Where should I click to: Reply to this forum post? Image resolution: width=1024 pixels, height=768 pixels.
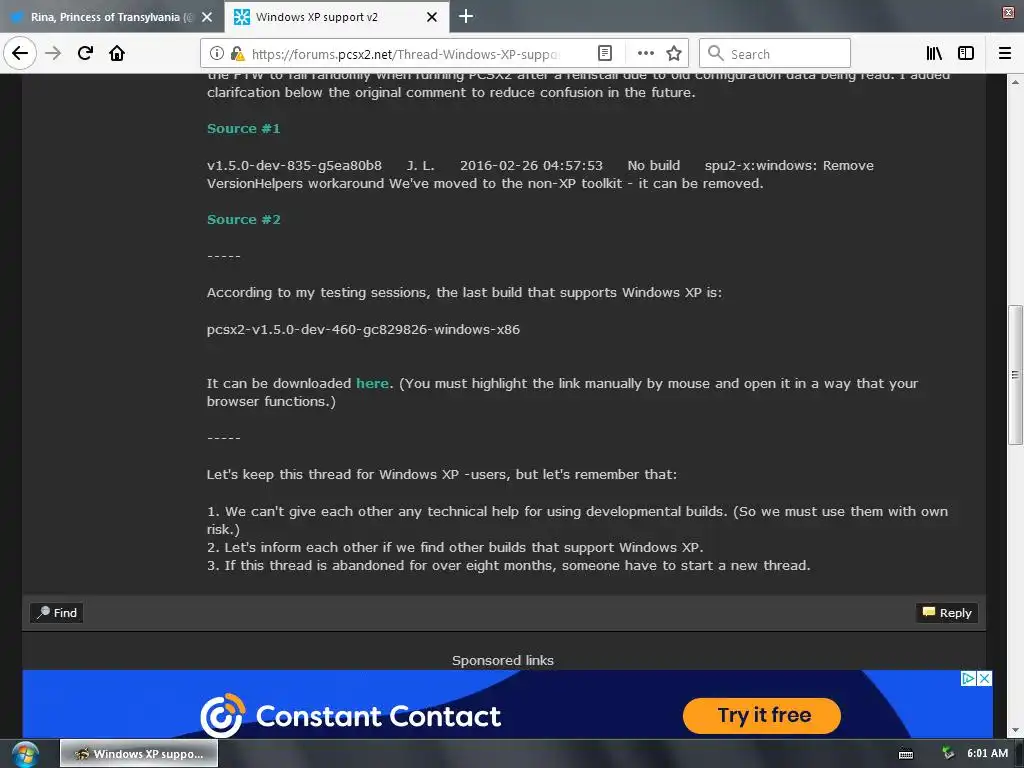(947, 613)
